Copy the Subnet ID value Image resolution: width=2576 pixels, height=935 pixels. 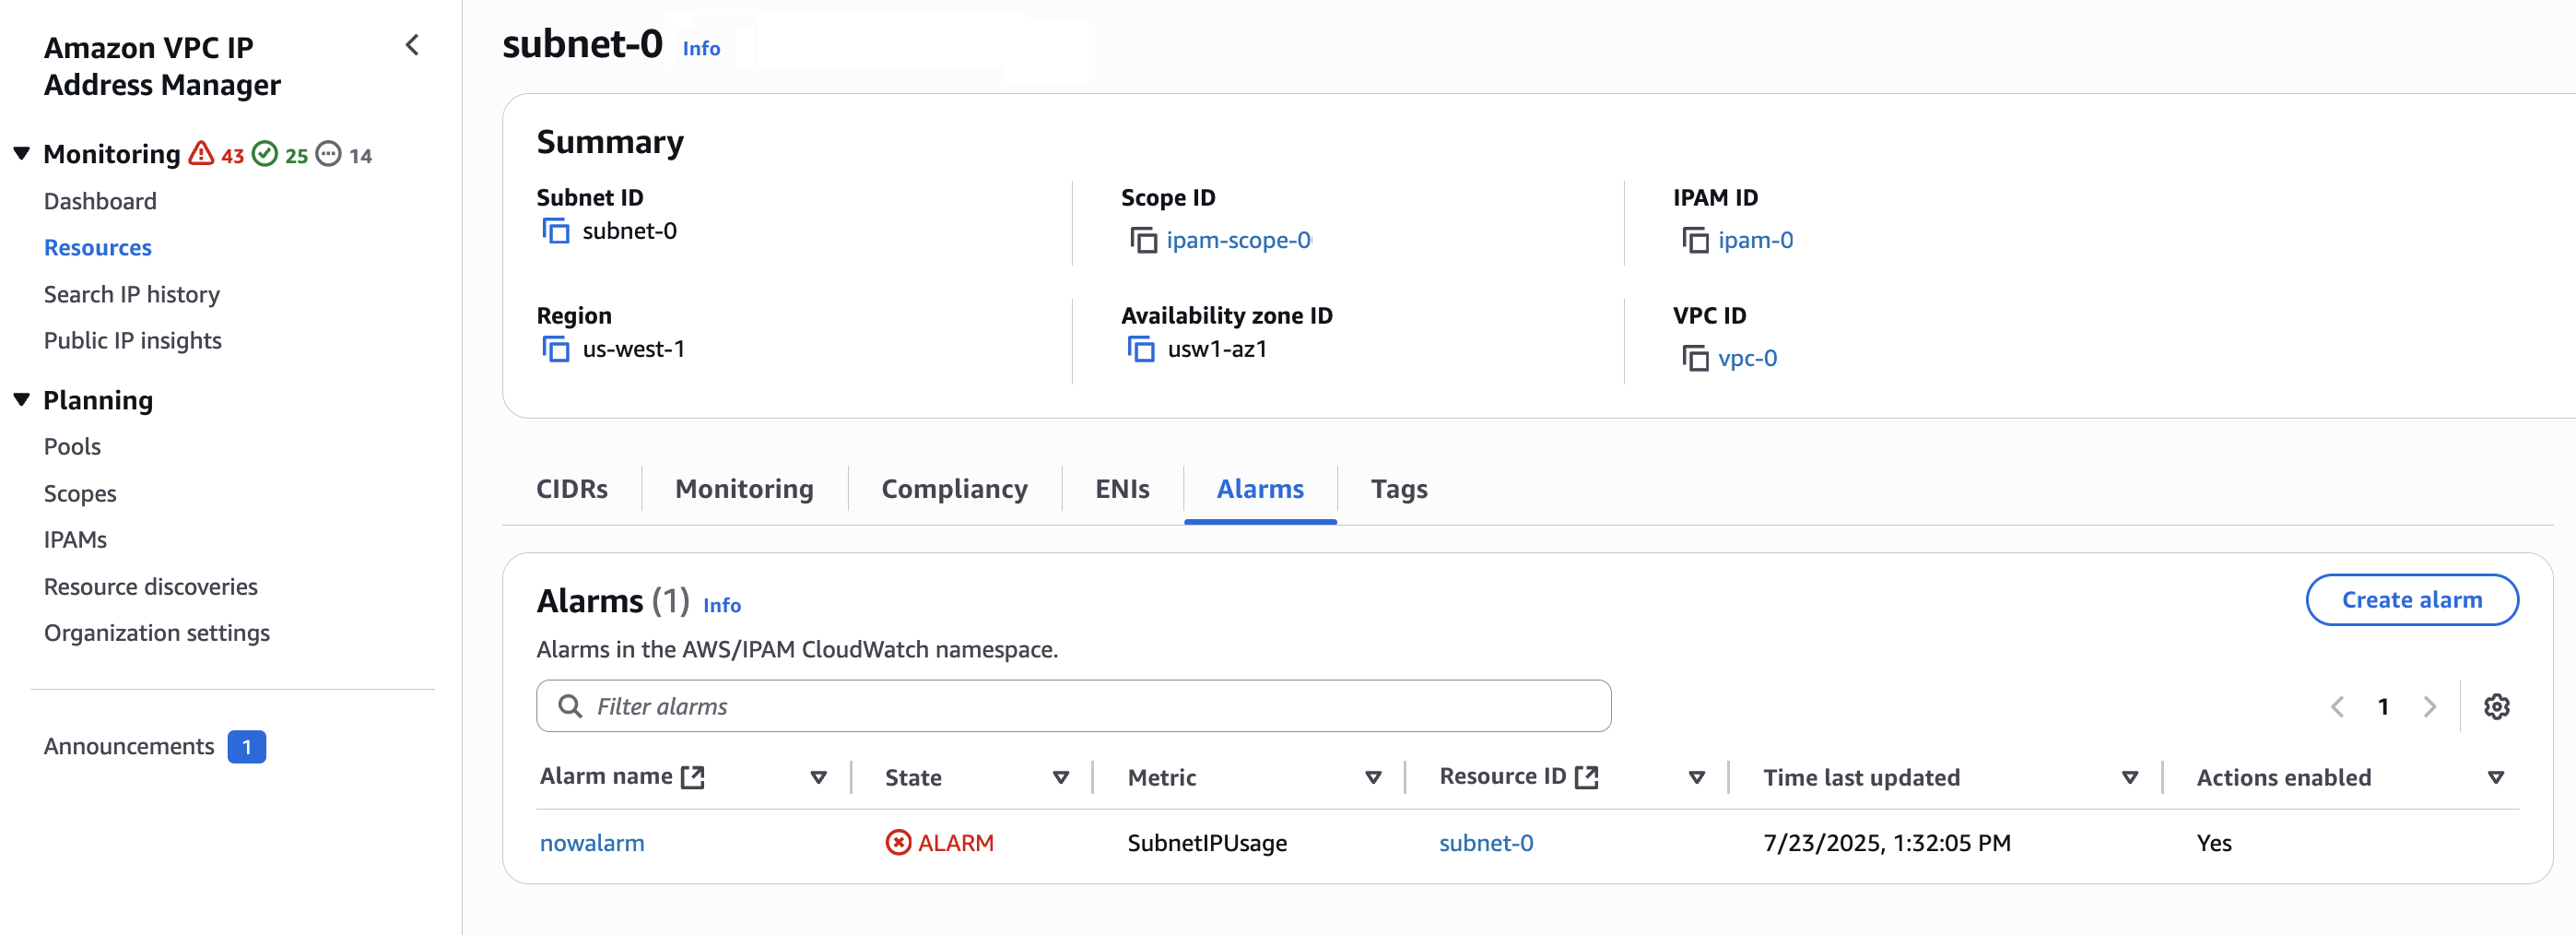pos(555,231)
